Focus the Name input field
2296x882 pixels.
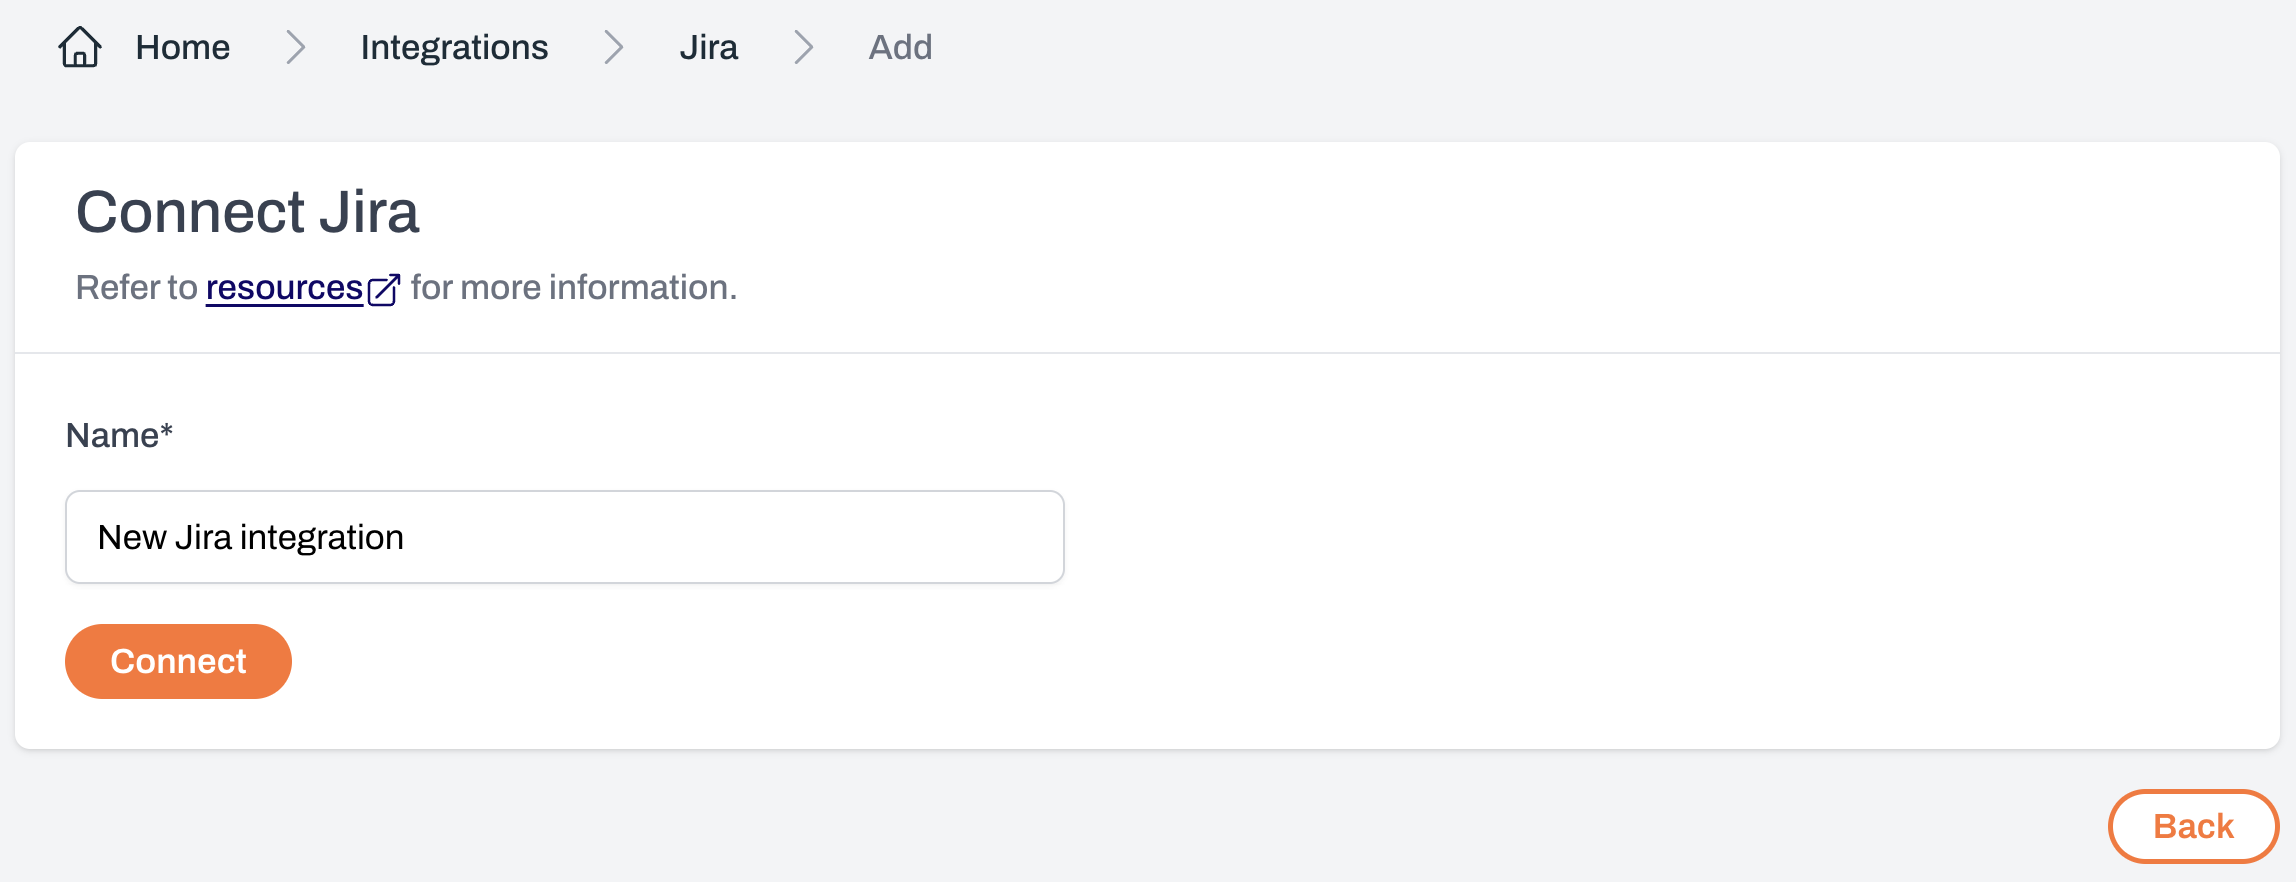click(564, 537)
